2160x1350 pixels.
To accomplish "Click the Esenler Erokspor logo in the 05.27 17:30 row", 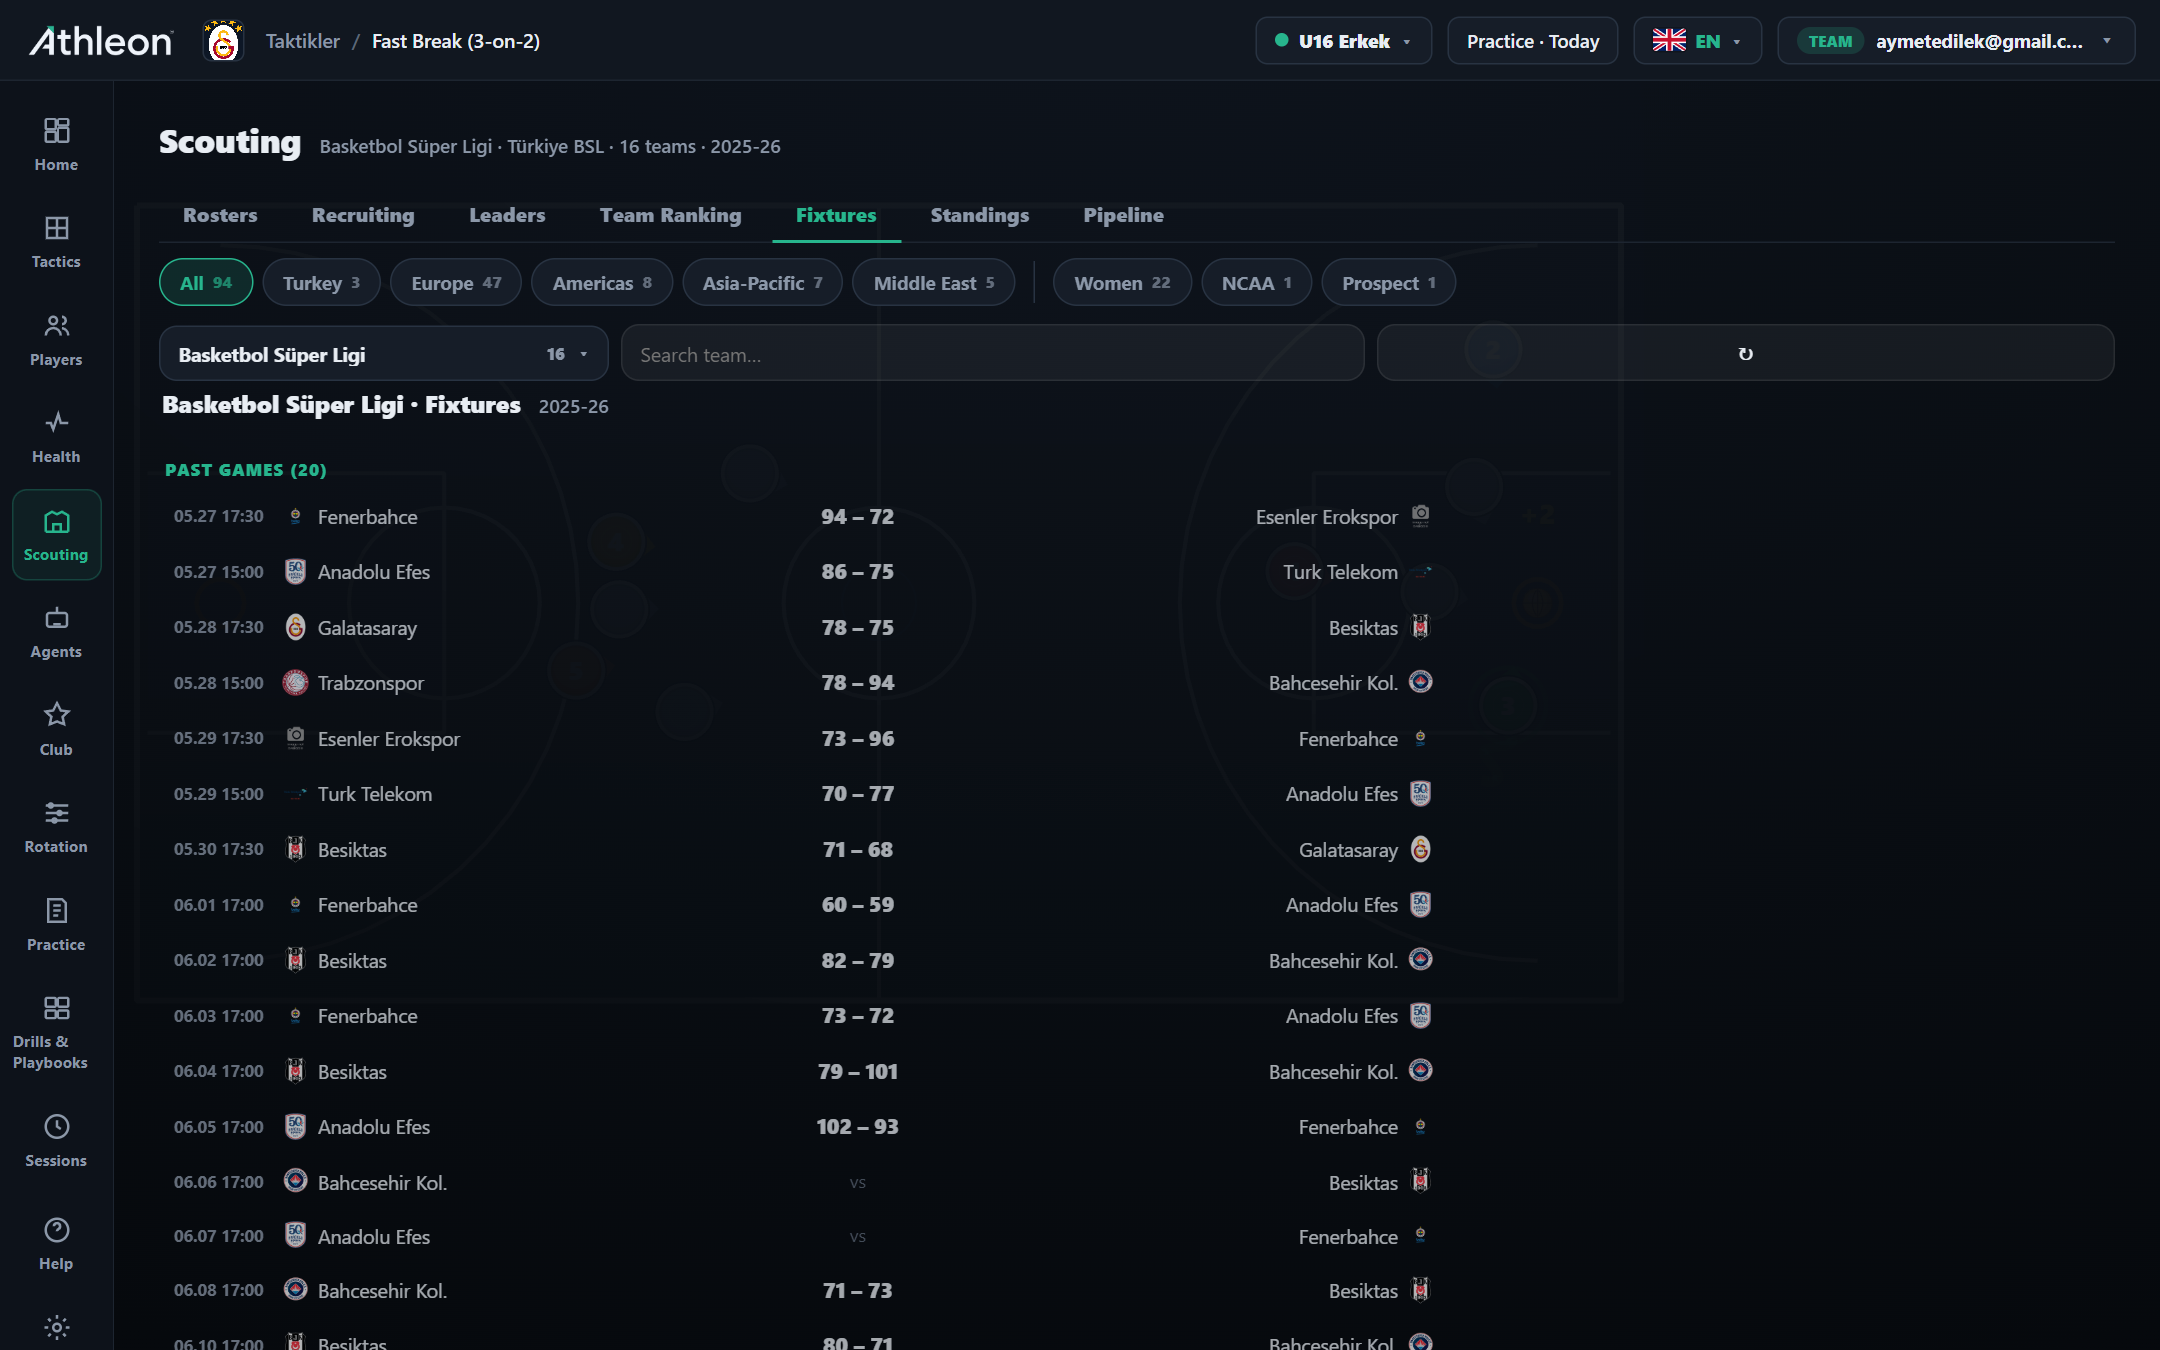I will 1420,516.
